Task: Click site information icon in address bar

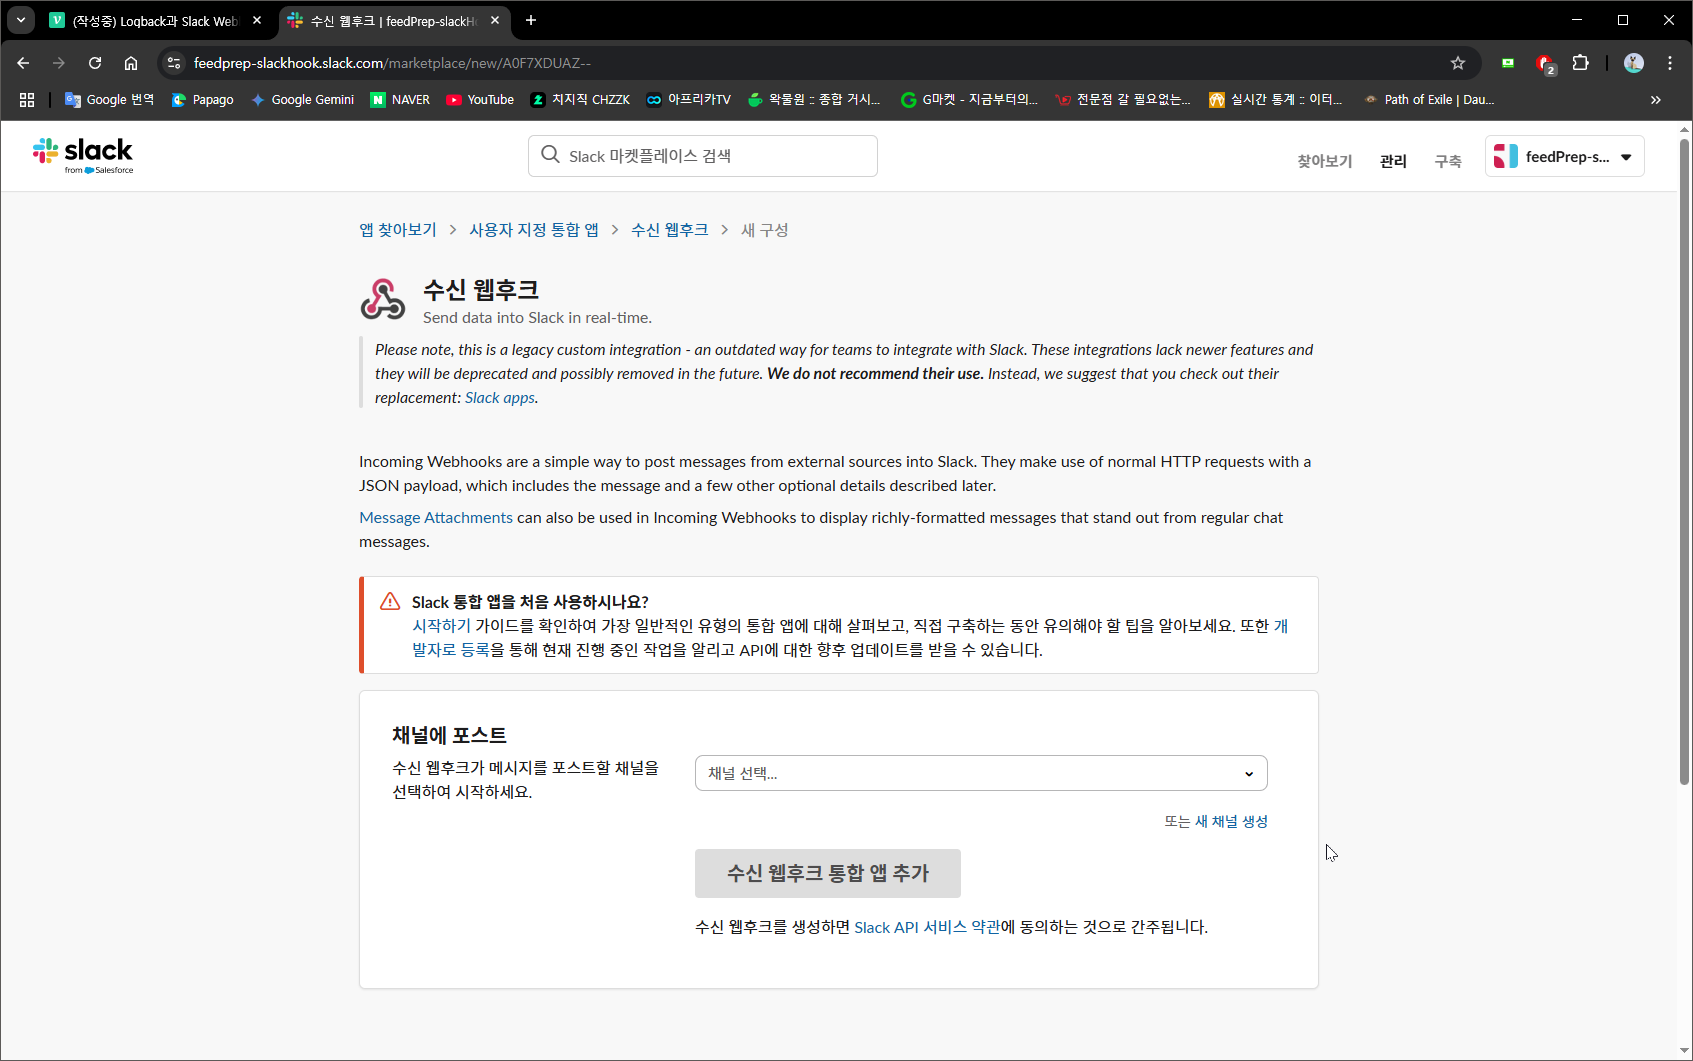Action: (174, 63)
